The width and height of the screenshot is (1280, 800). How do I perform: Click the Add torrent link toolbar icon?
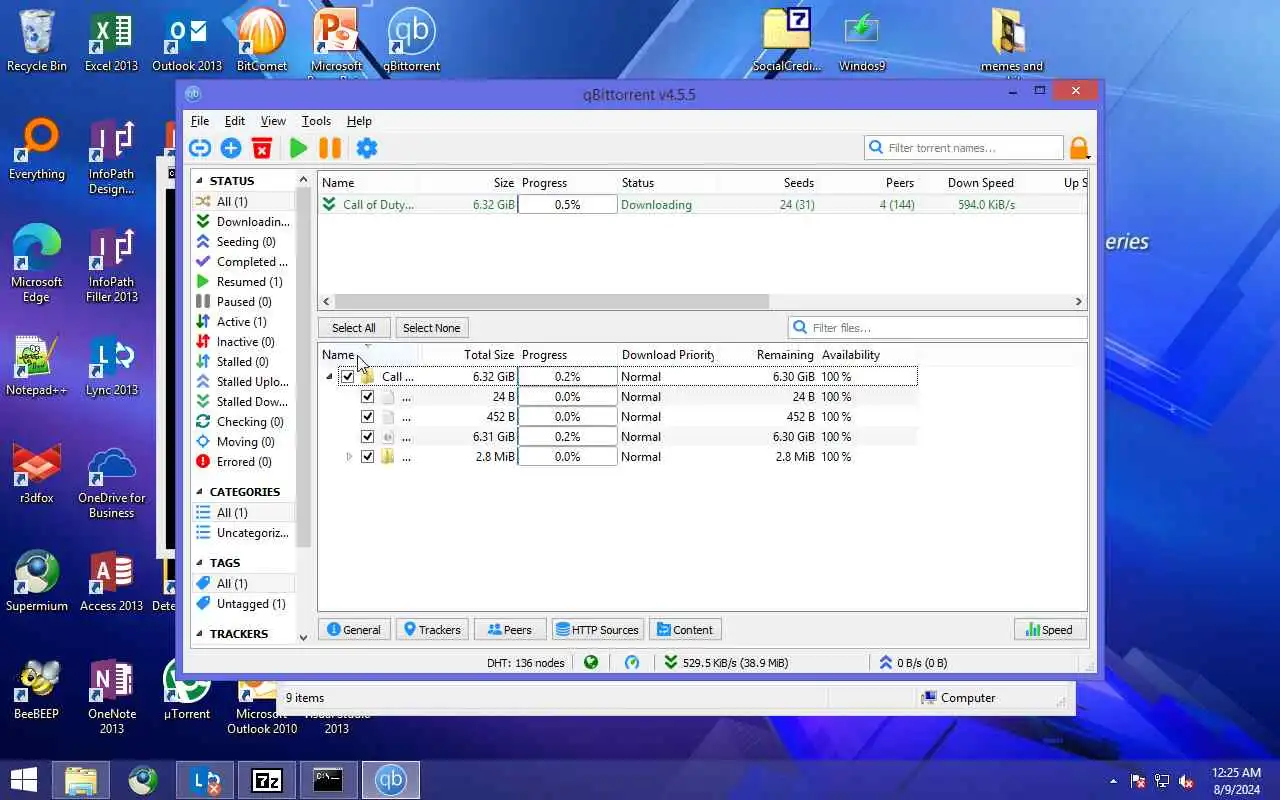(200, 148)
